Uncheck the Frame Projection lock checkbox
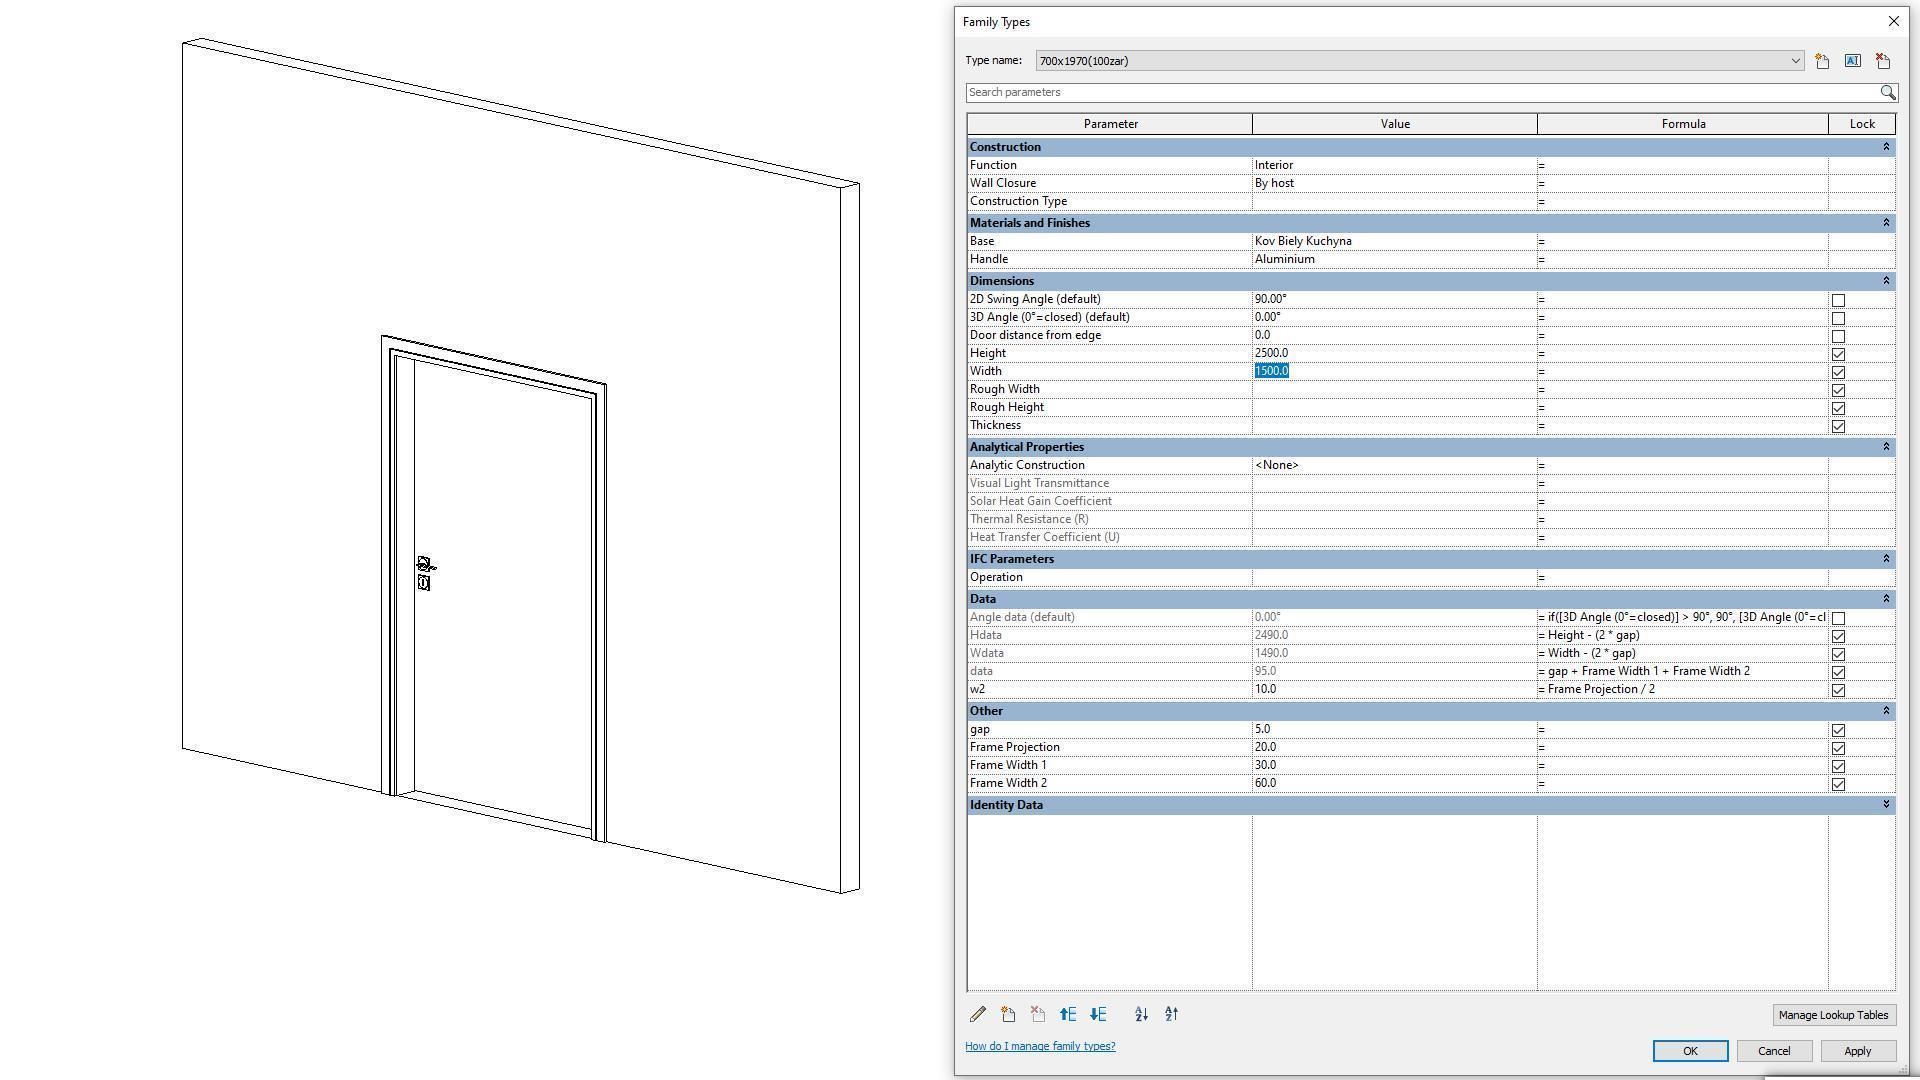The height and width of the screenshot is (1080, 1920). pos(1838,748)
